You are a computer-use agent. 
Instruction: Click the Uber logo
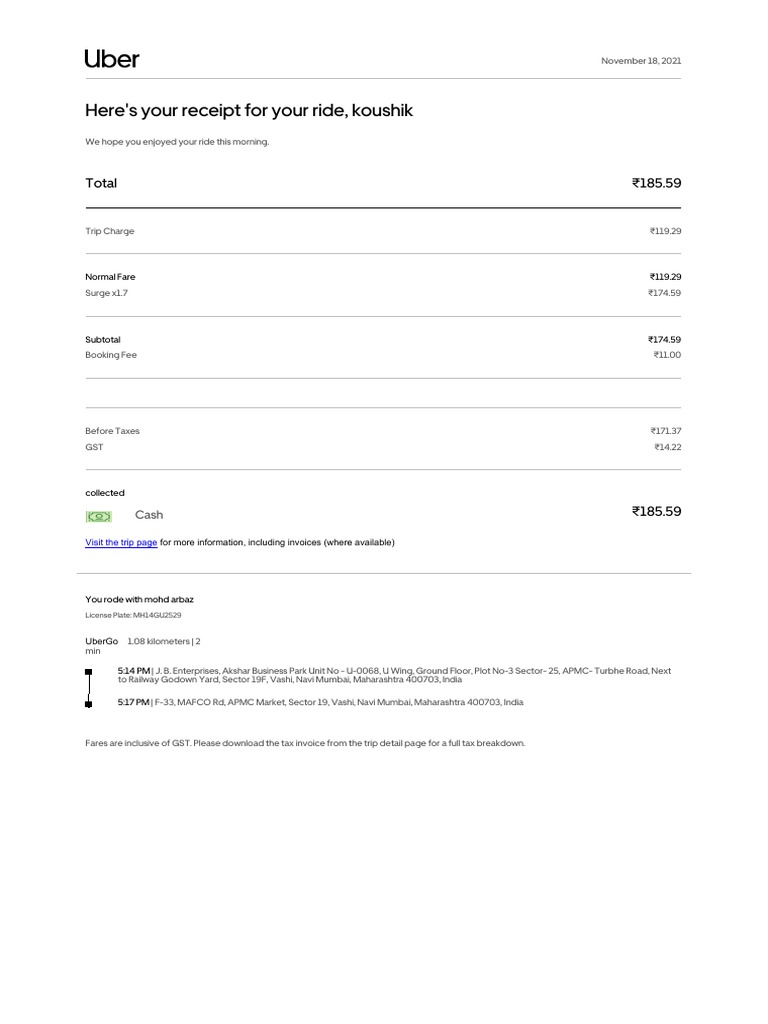pyautogui.click(x=112, y=59)
